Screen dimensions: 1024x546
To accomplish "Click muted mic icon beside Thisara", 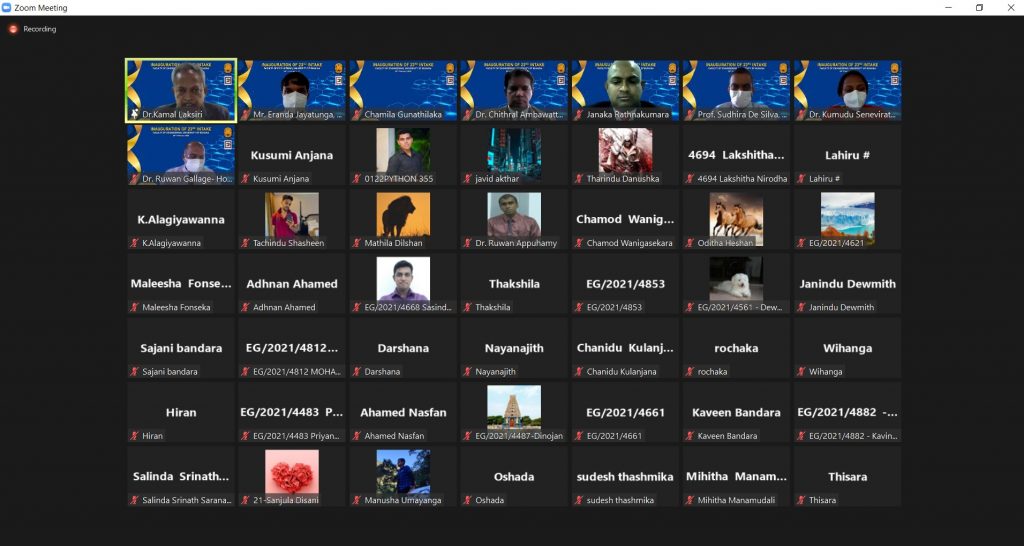I will (x=801, y=500).
